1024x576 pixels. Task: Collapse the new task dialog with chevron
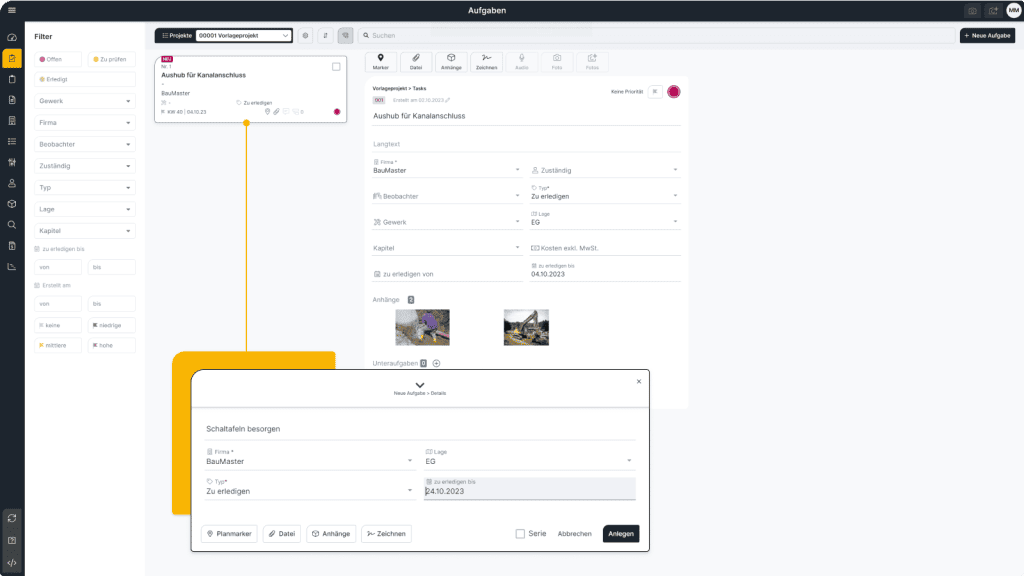click(420, 384)
